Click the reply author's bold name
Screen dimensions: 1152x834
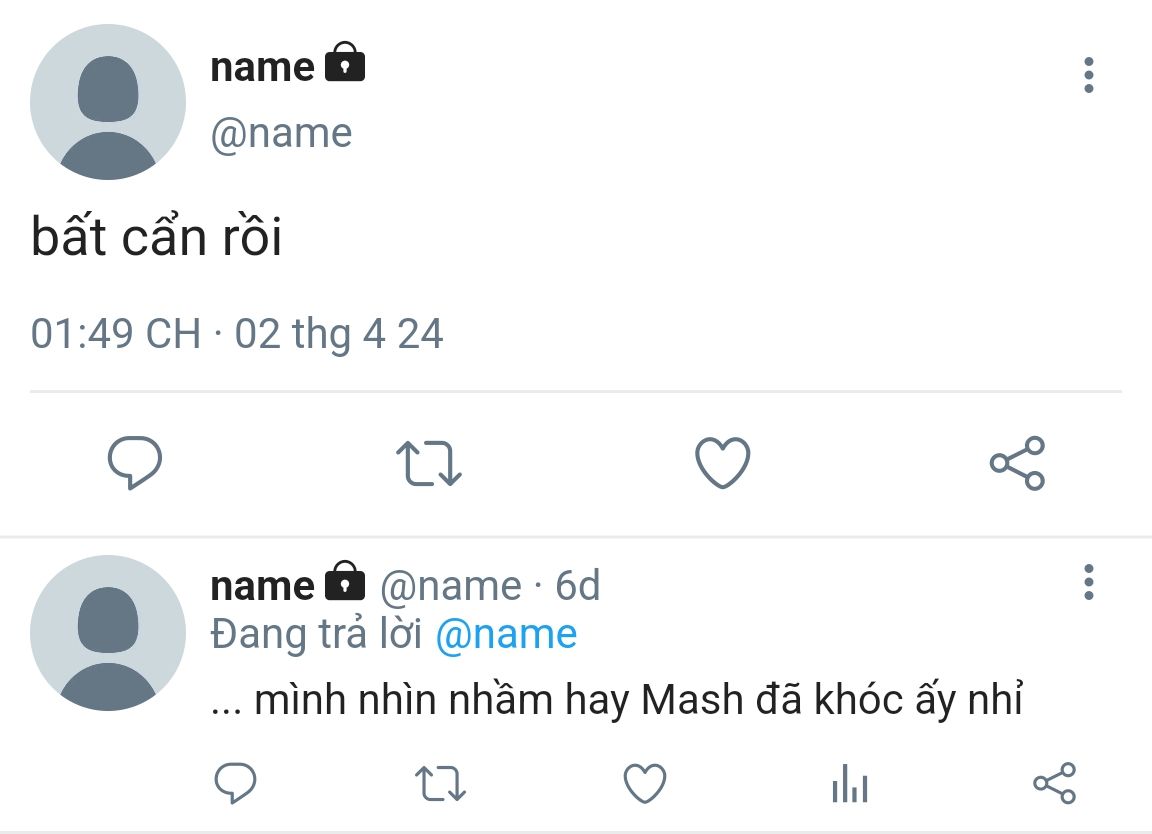pos(262,585)
